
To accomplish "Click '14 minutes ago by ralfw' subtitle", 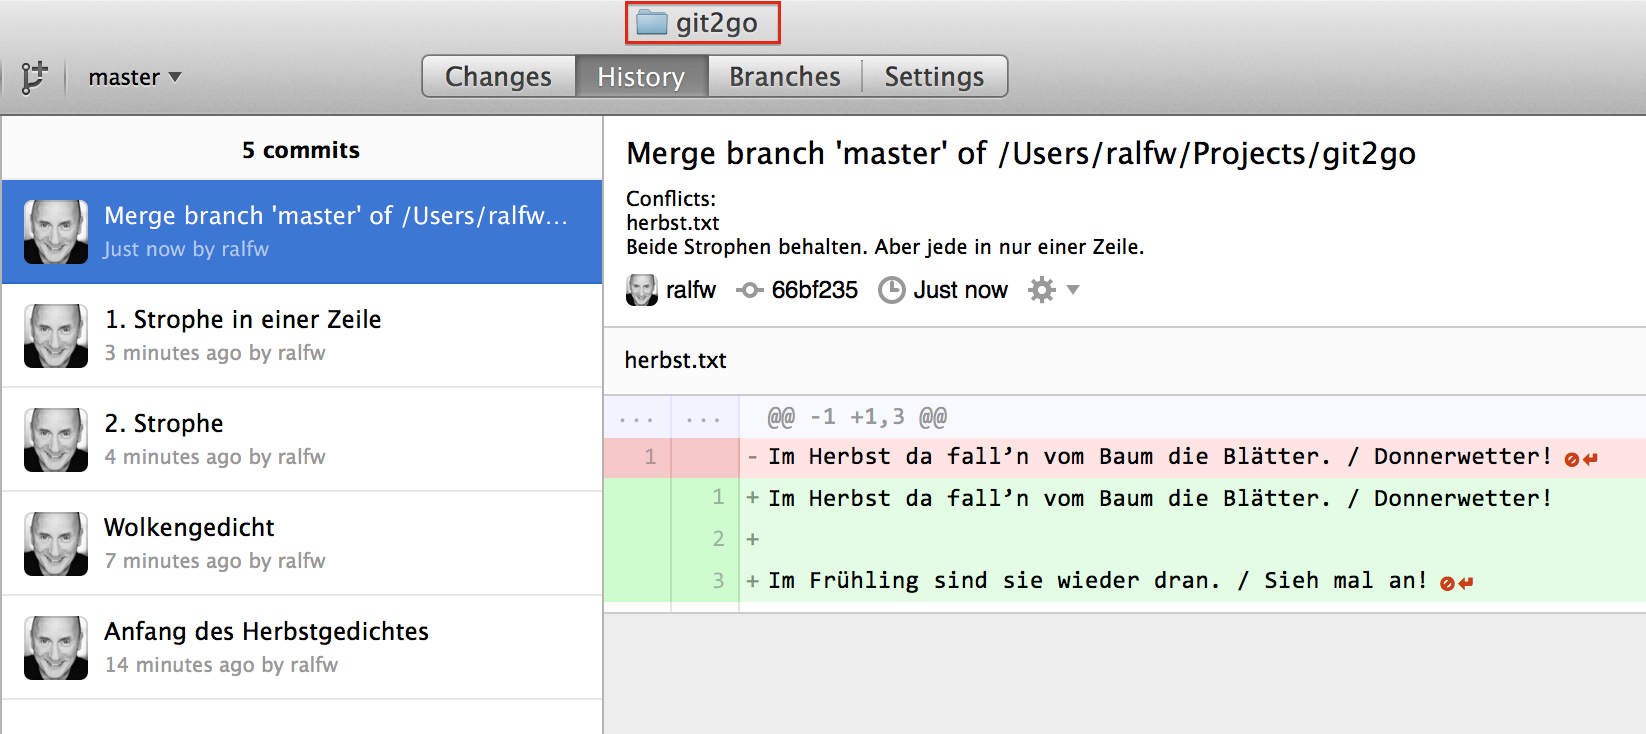I will (x=221, y=665).
